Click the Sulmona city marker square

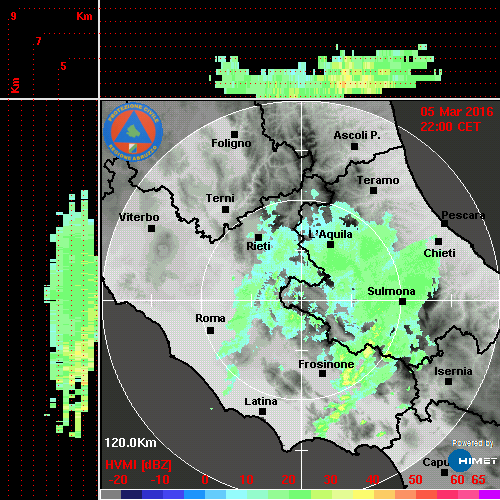pyautogui.click(x=402, y=302)
